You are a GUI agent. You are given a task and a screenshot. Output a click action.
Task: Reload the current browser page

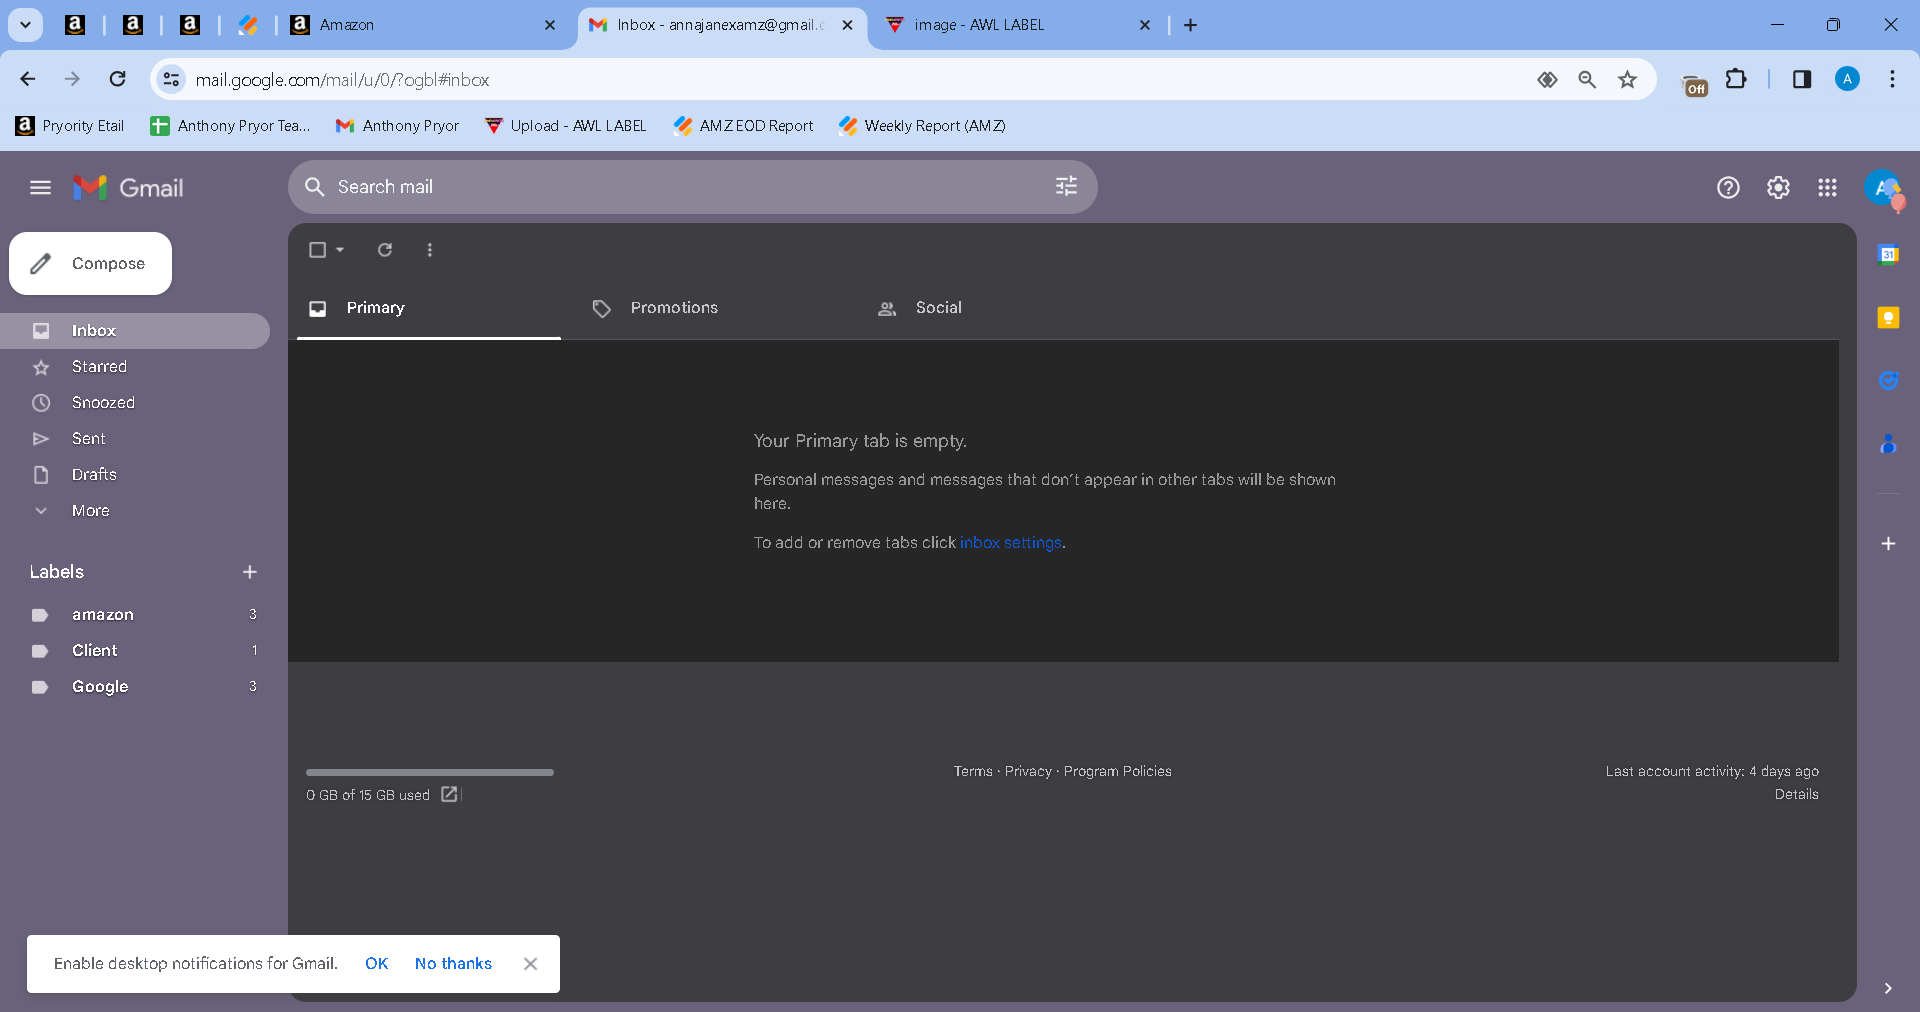point(118,79)
